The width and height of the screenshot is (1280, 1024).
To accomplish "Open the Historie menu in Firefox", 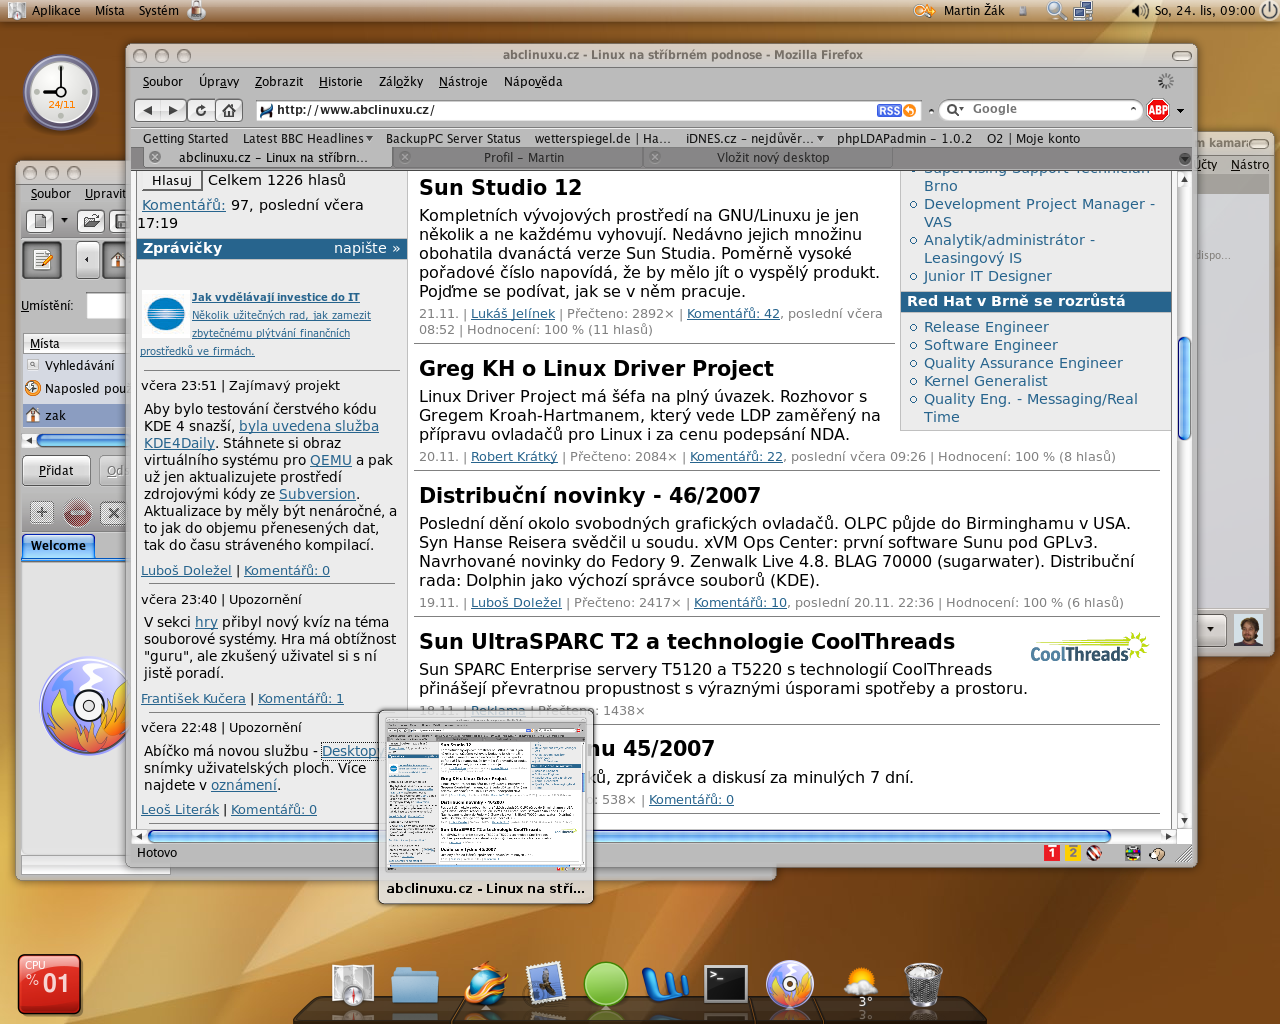I will [x=341, y=82].
